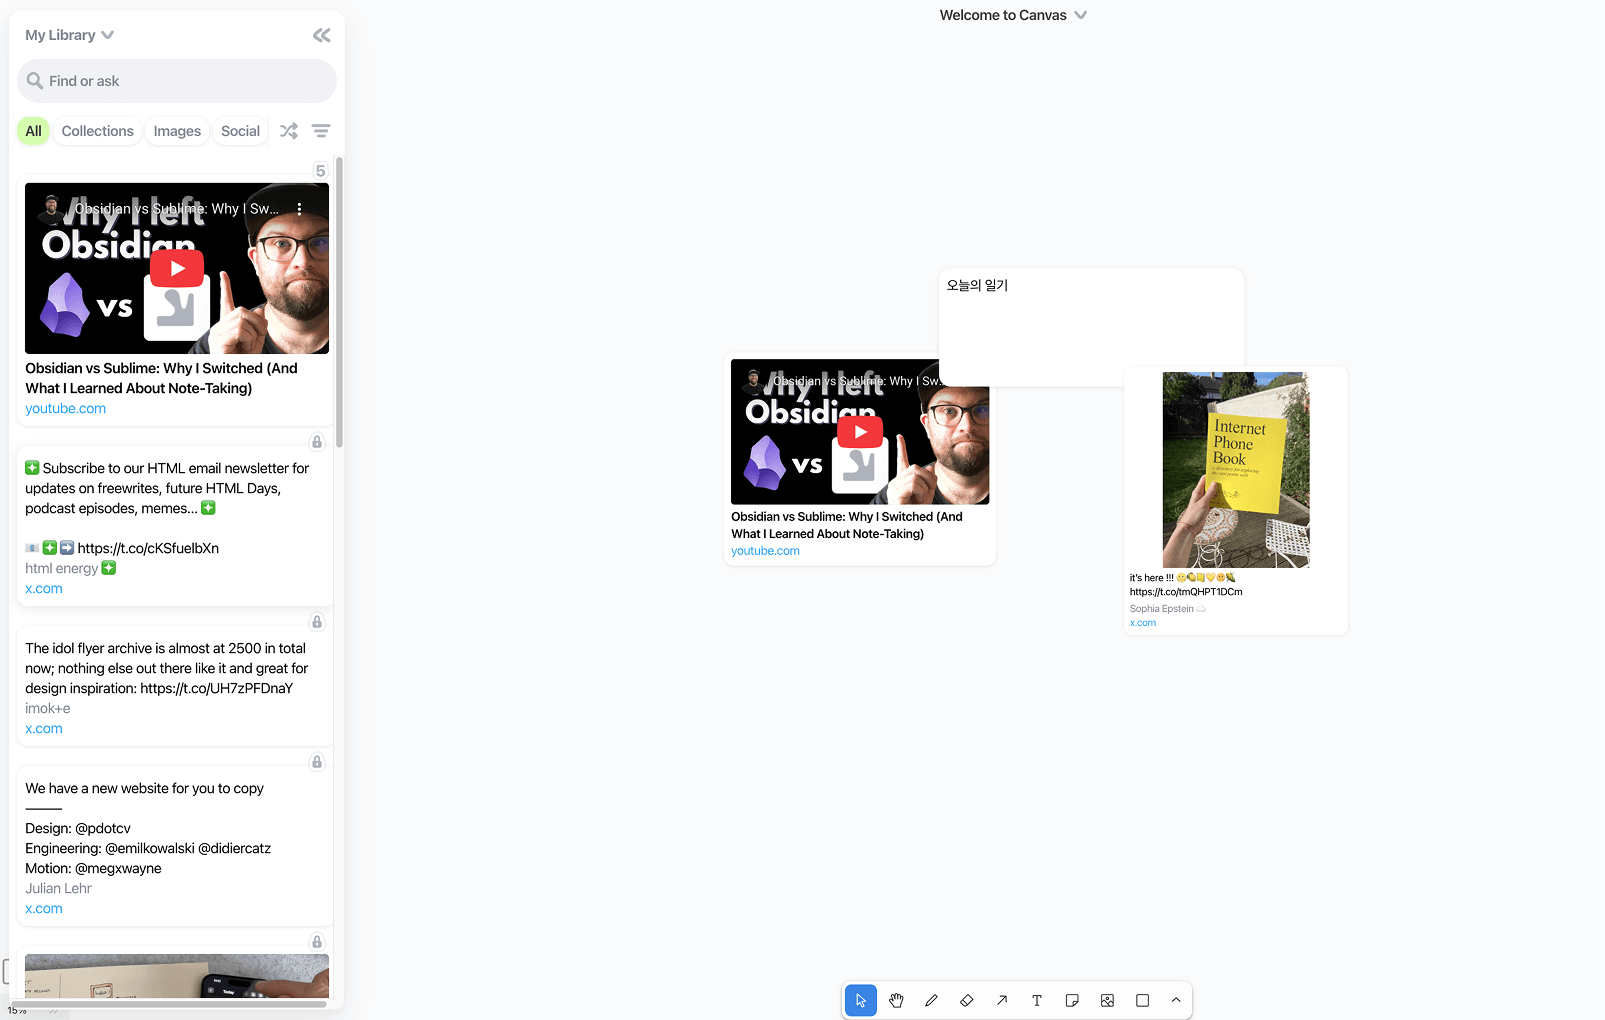Toggle lock on idol flyer archive card
Screen dimensions: 1605x1020
tap(317, 622)
